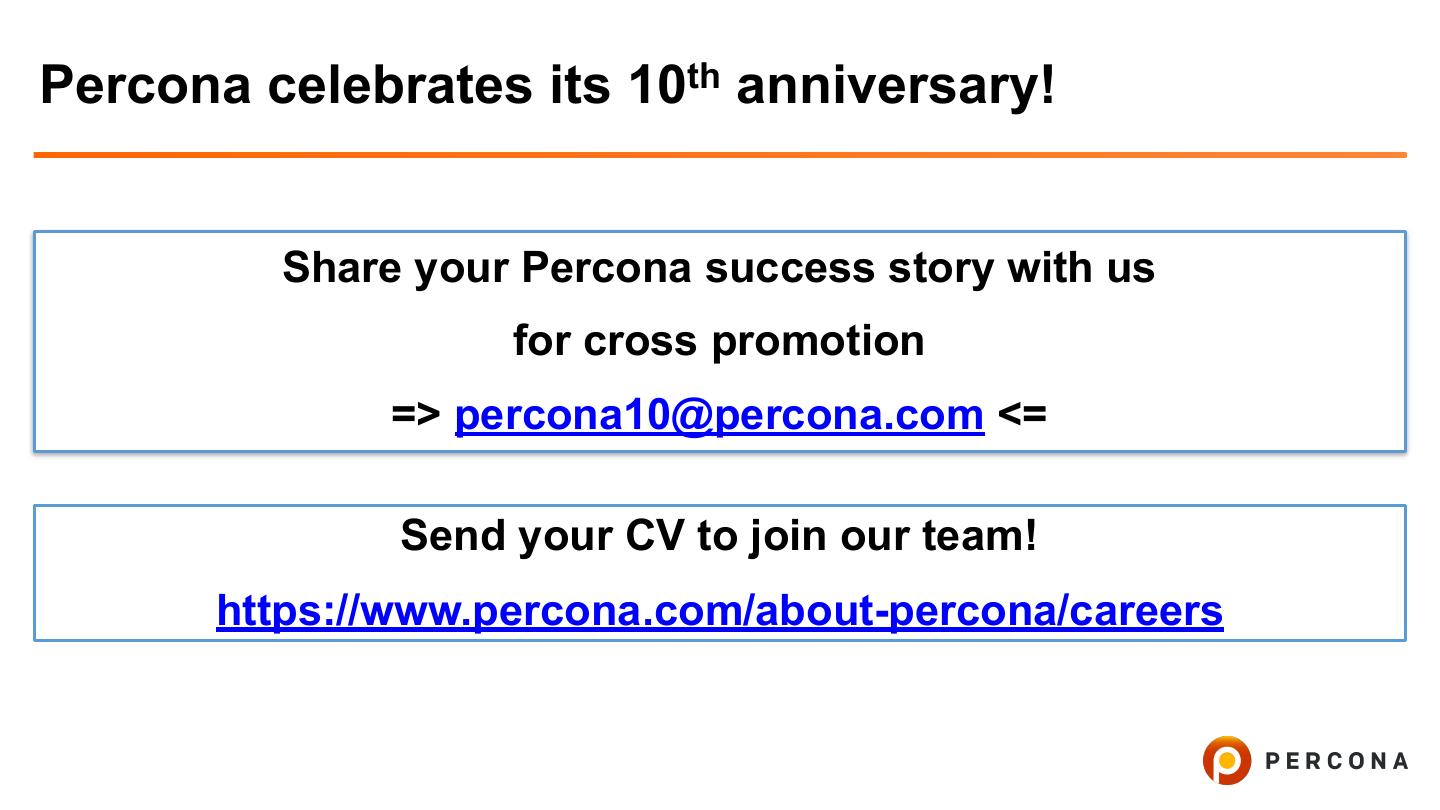Click the superscript "th" in the title

coord(704,74)
